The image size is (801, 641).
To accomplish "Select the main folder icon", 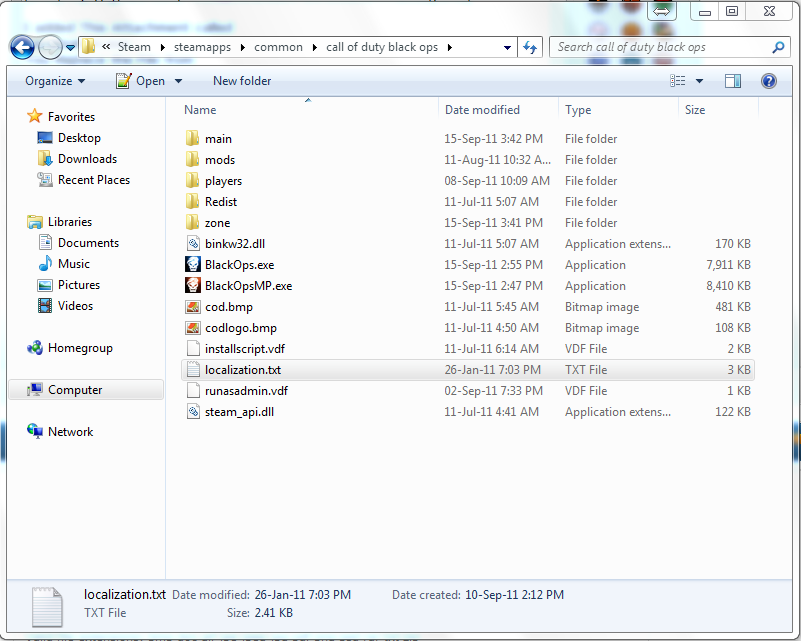I will click(193, 138).
